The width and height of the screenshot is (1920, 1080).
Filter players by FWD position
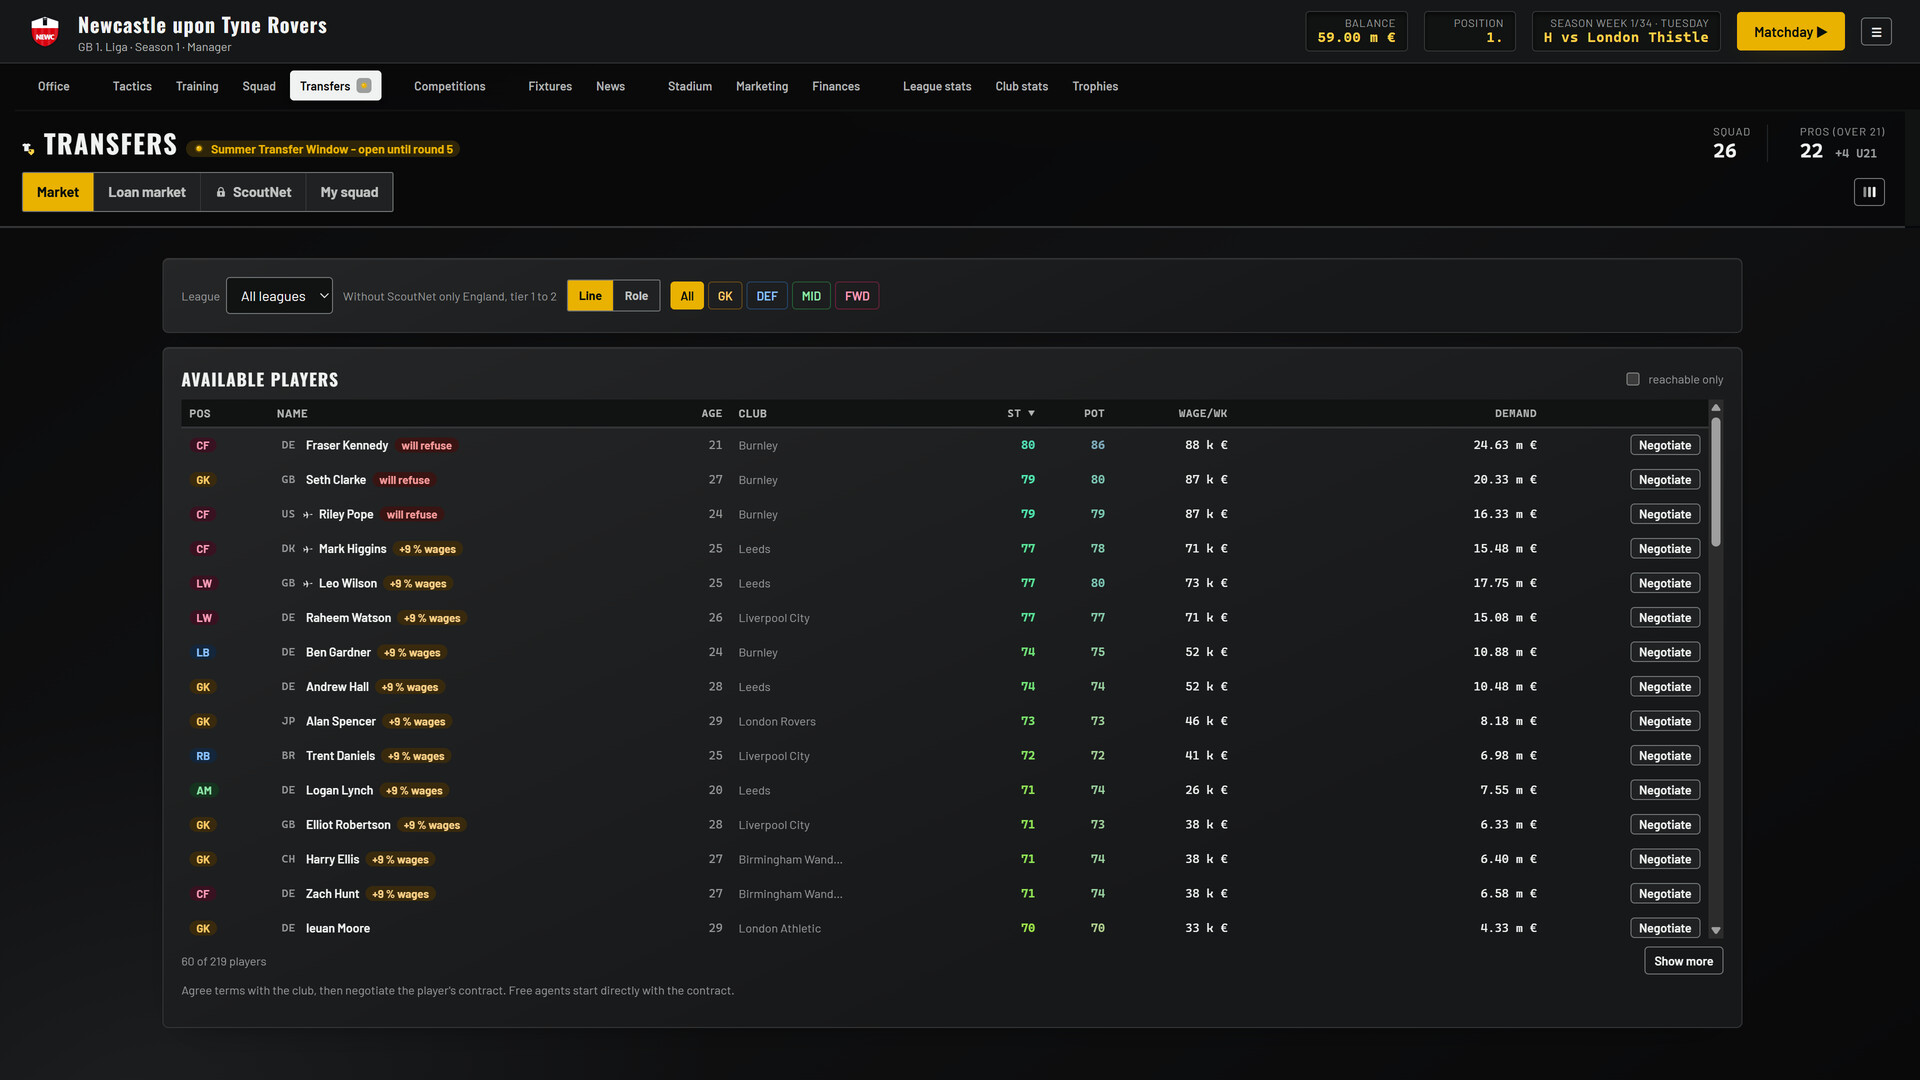857,296
